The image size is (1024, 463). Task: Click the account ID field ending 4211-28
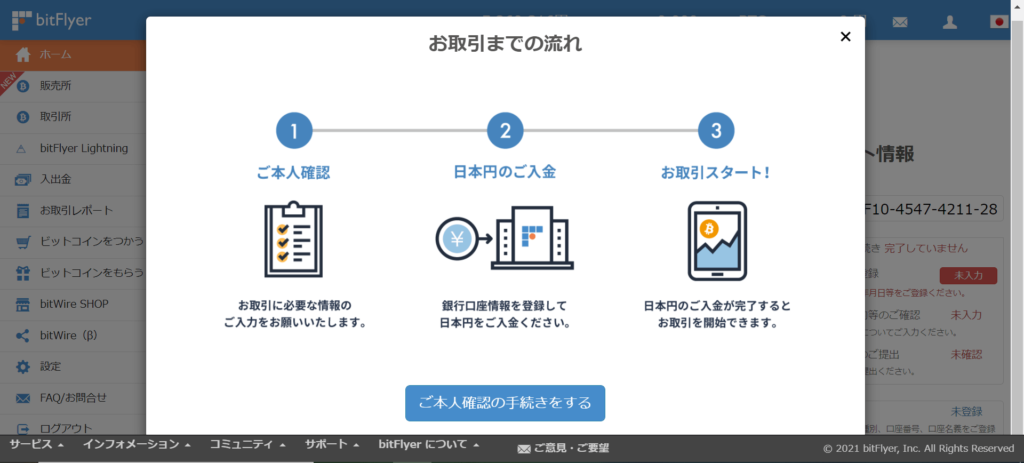click(934, 209)
